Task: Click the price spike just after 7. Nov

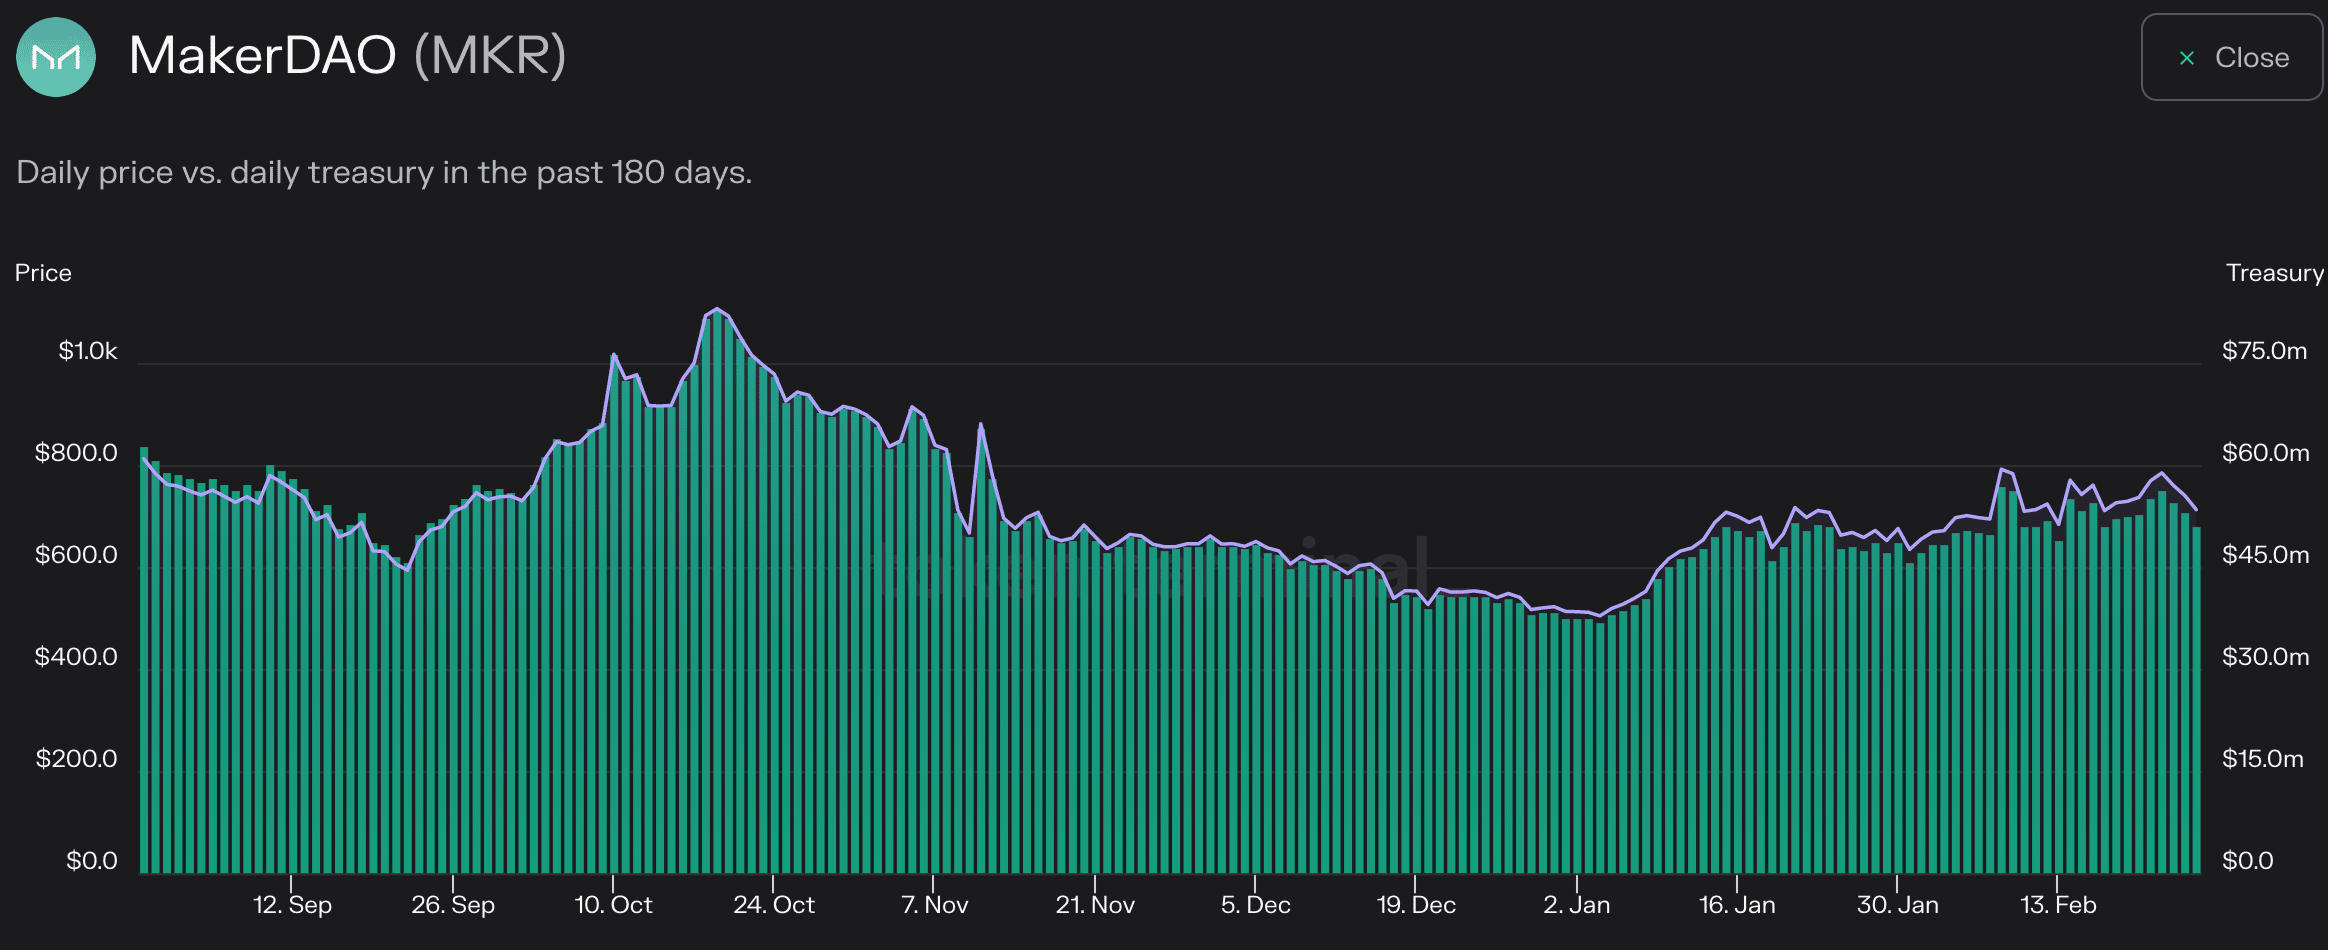Action: pyautogui.click(x=981, y=425)
